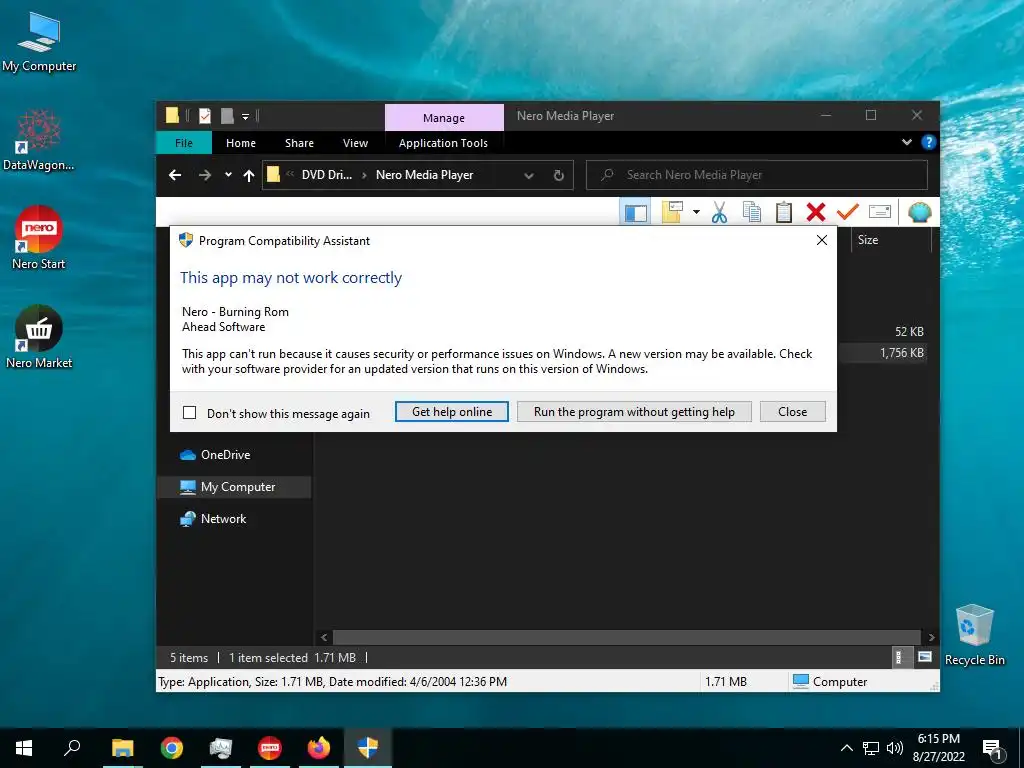The width and height of the screenshot is (1024, 768).
Task: Click the orange checkmark Properties icon
Action: [x=848, y=211]
